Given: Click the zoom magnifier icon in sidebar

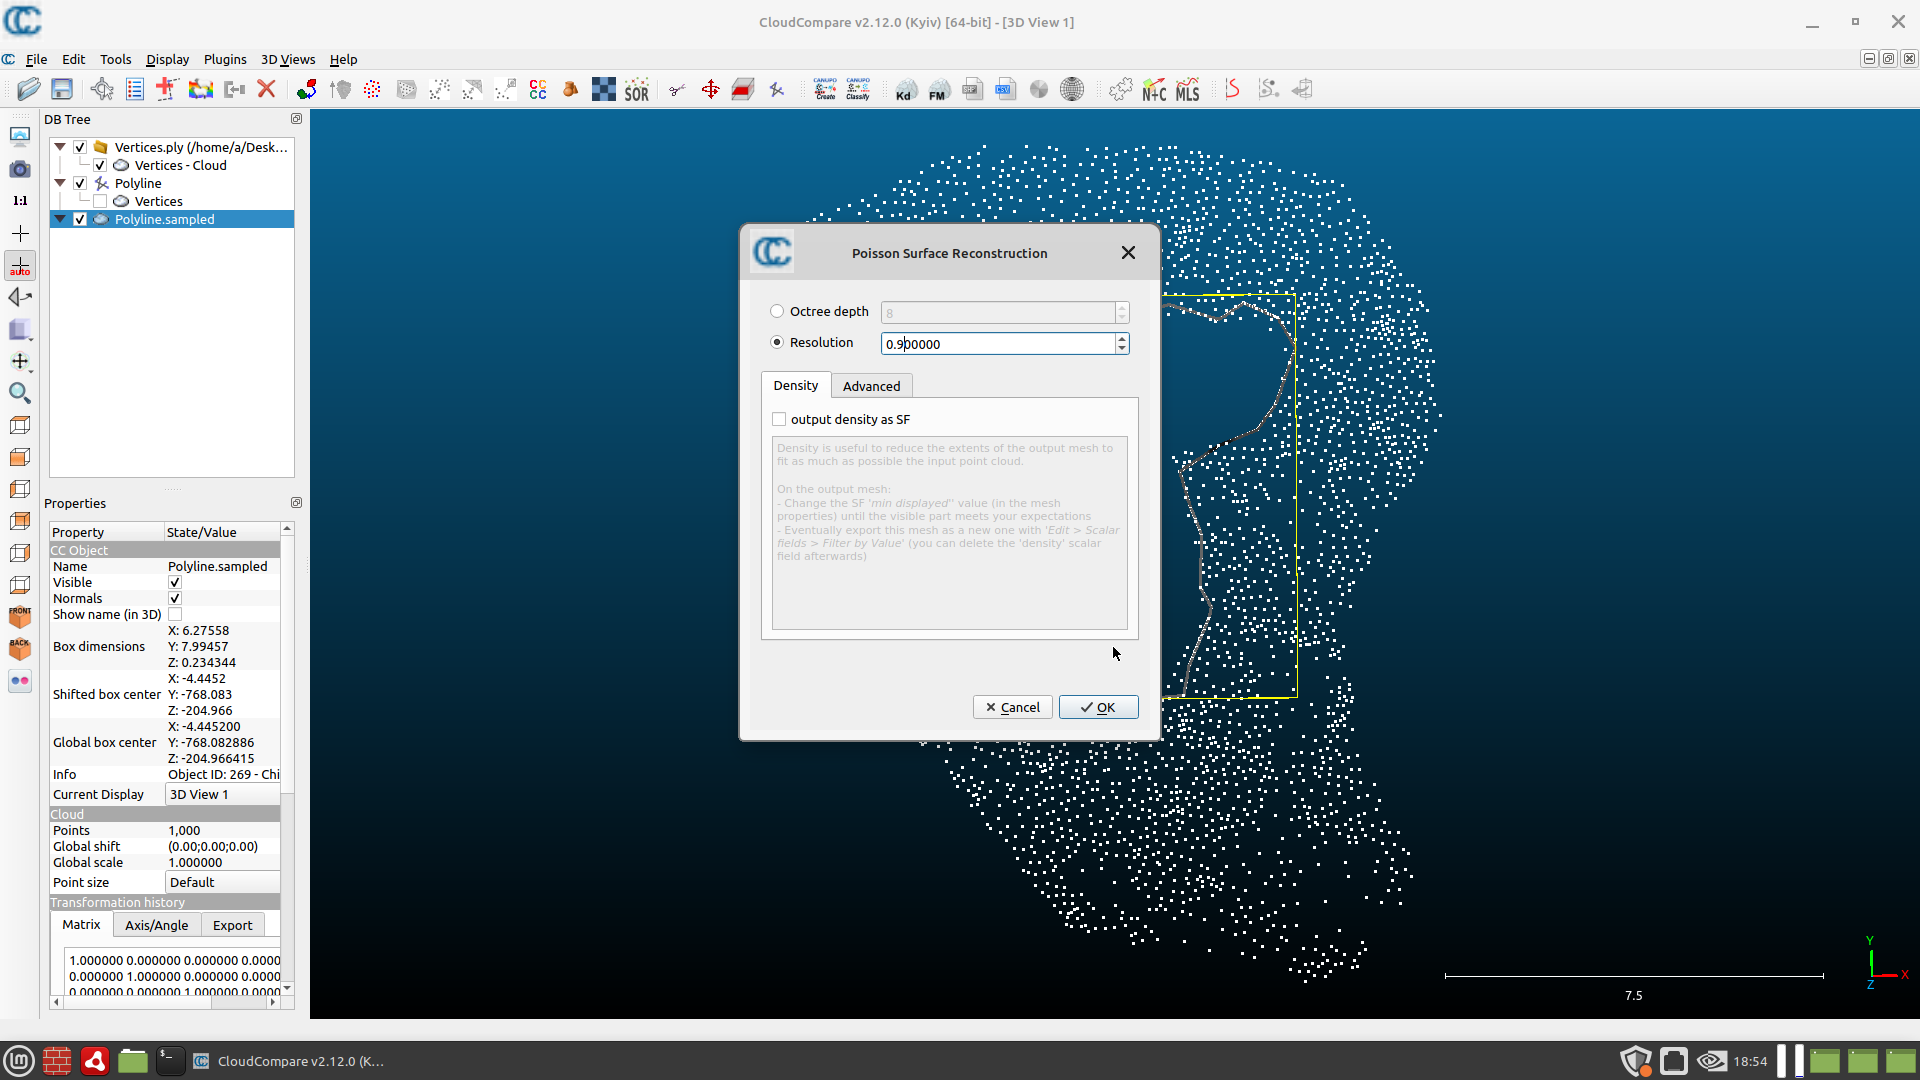Looking at the screenshot, I should tap(19, 393).
